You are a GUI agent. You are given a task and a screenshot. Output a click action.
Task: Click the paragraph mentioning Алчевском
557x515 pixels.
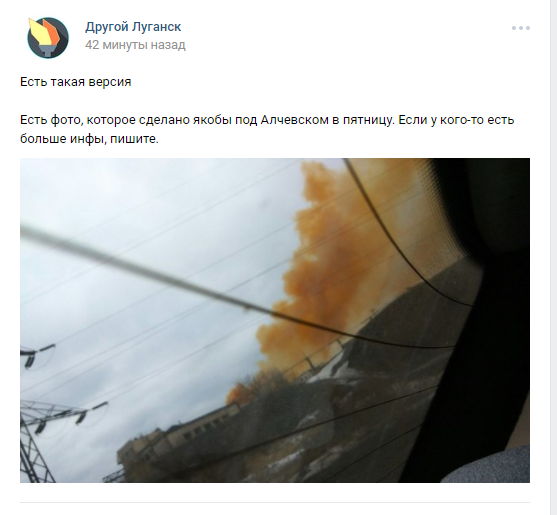click(267, 129)
